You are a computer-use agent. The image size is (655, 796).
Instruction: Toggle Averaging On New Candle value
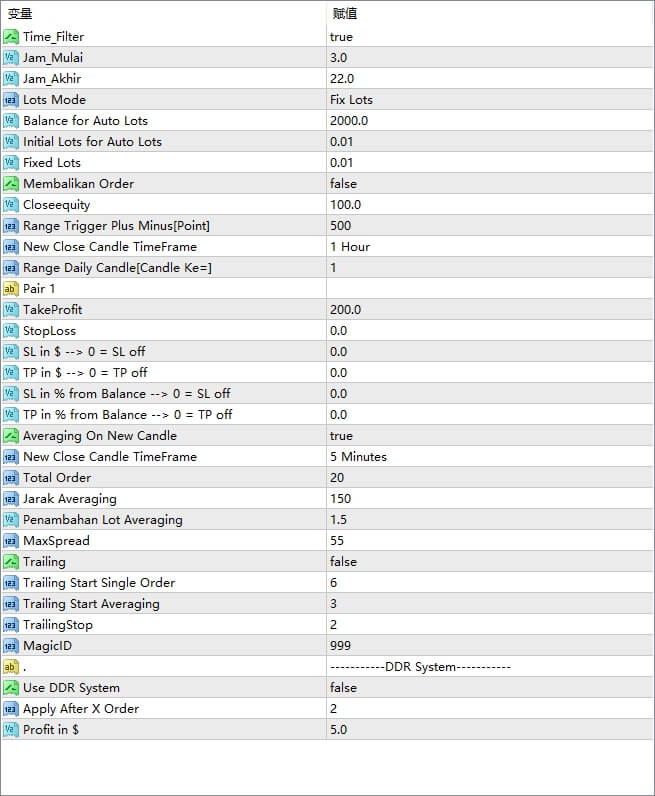[341, 436]
